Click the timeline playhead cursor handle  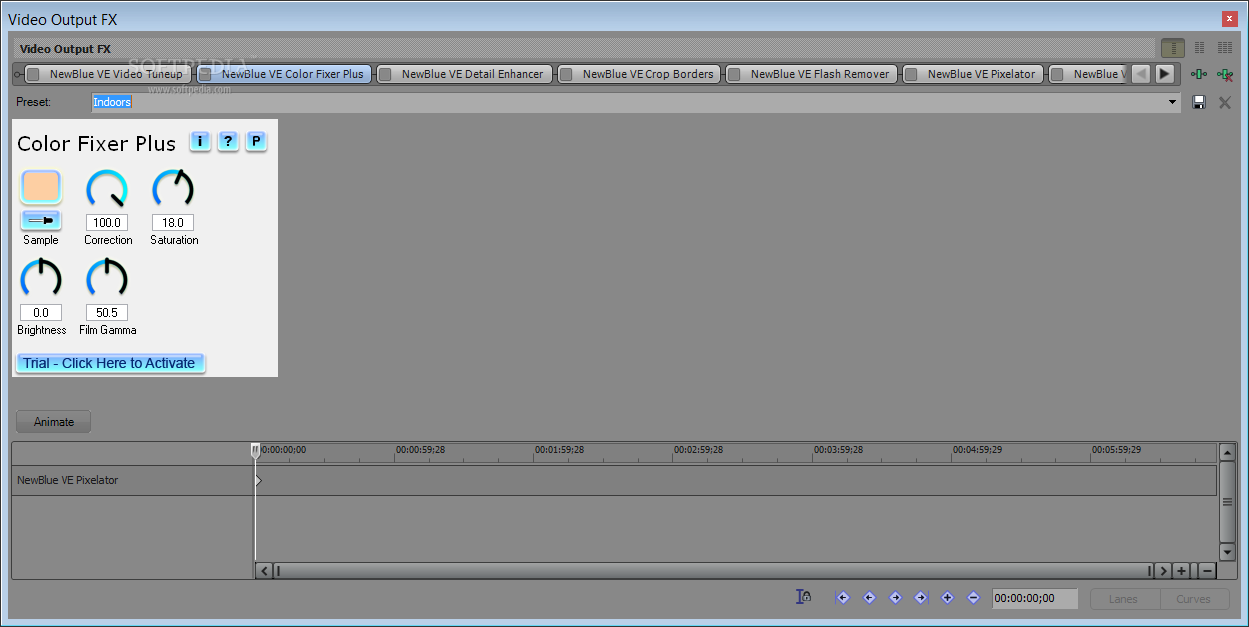(x=255, y=451)
